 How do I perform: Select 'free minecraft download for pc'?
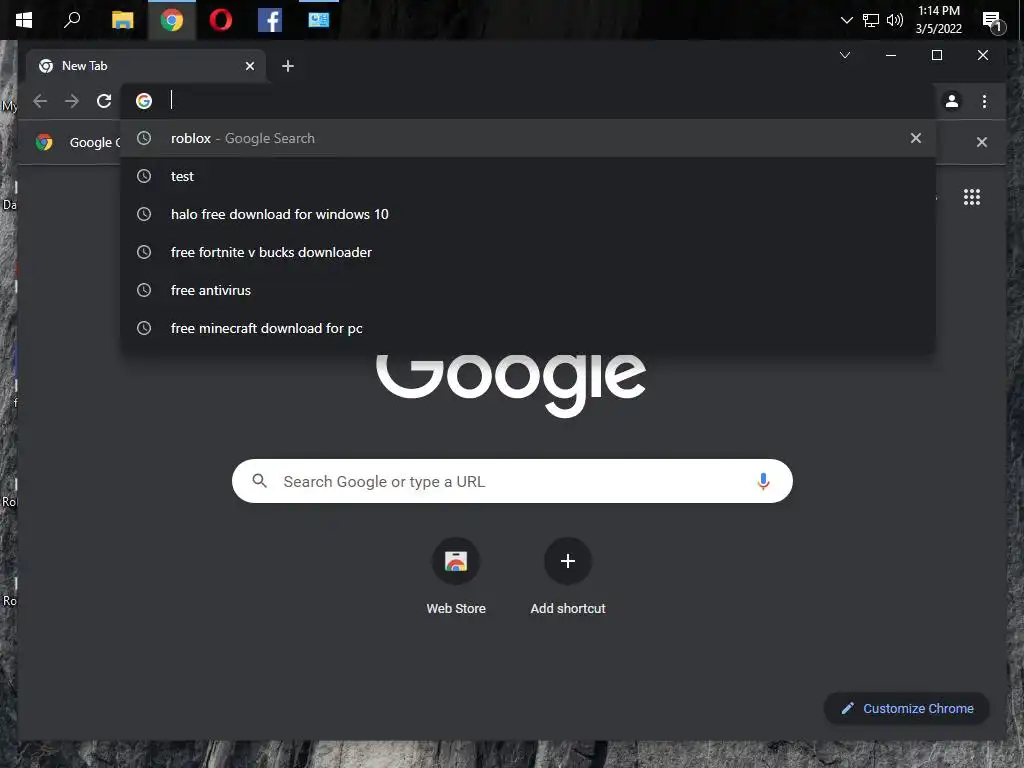pos(528,328)
